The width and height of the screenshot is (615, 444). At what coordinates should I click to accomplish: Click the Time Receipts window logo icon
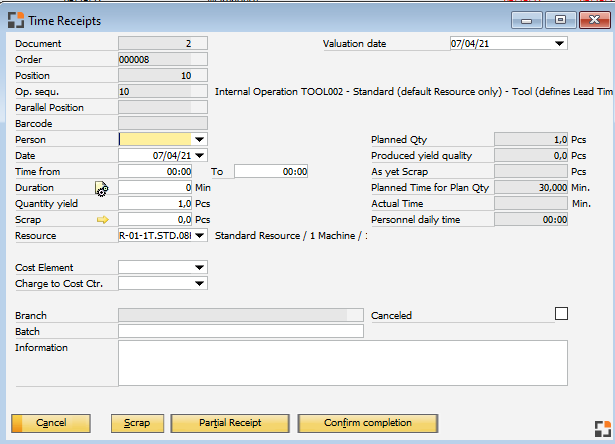[16, 19]
